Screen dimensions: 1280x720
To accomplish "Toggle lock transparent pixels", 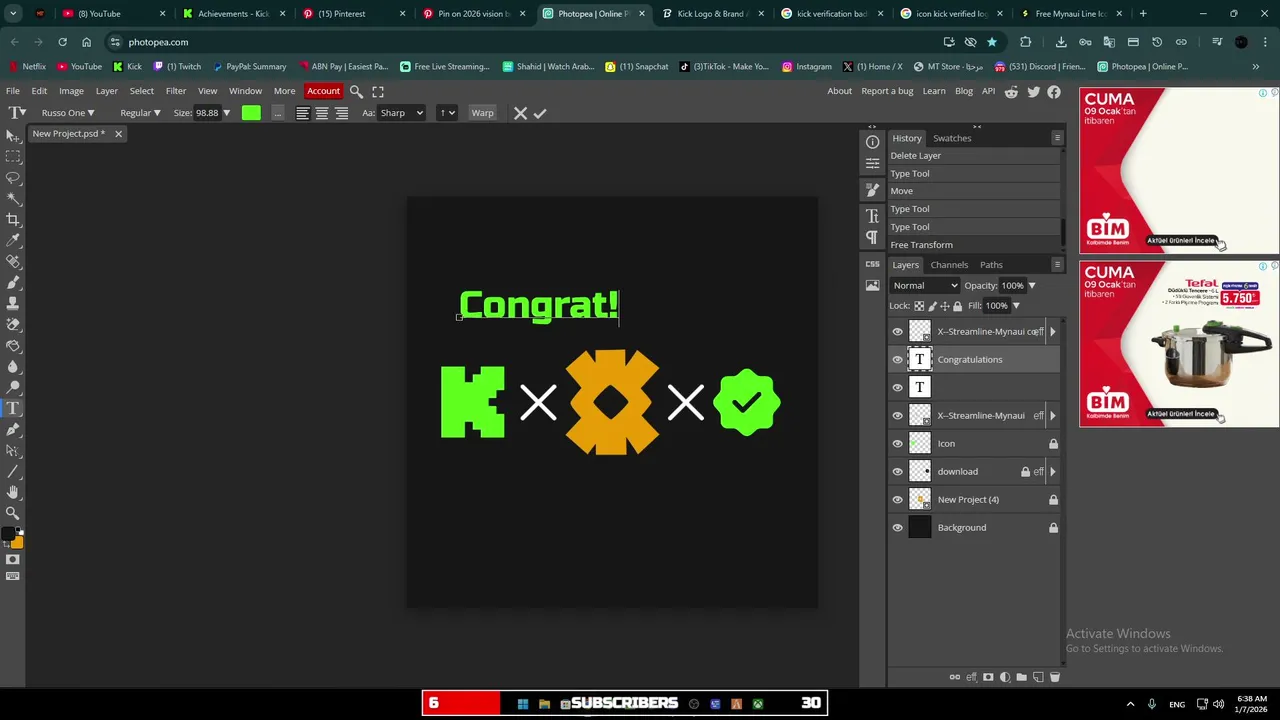I will click(x=919, y=306).
